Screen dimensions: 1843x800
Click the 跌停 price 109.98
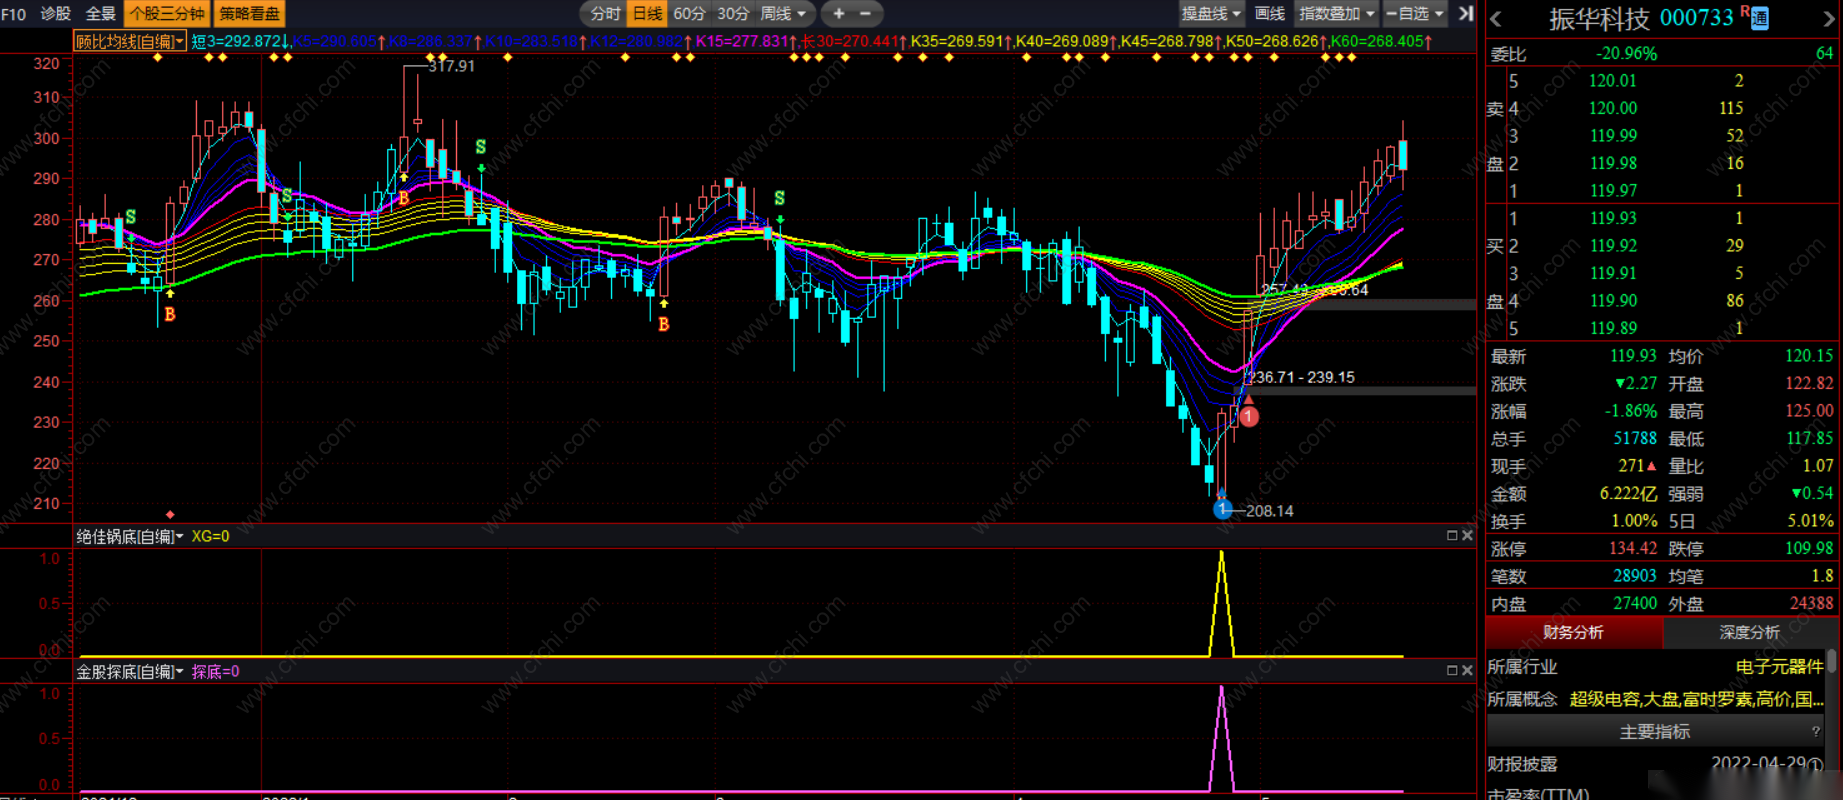[x=1809, y=548]
